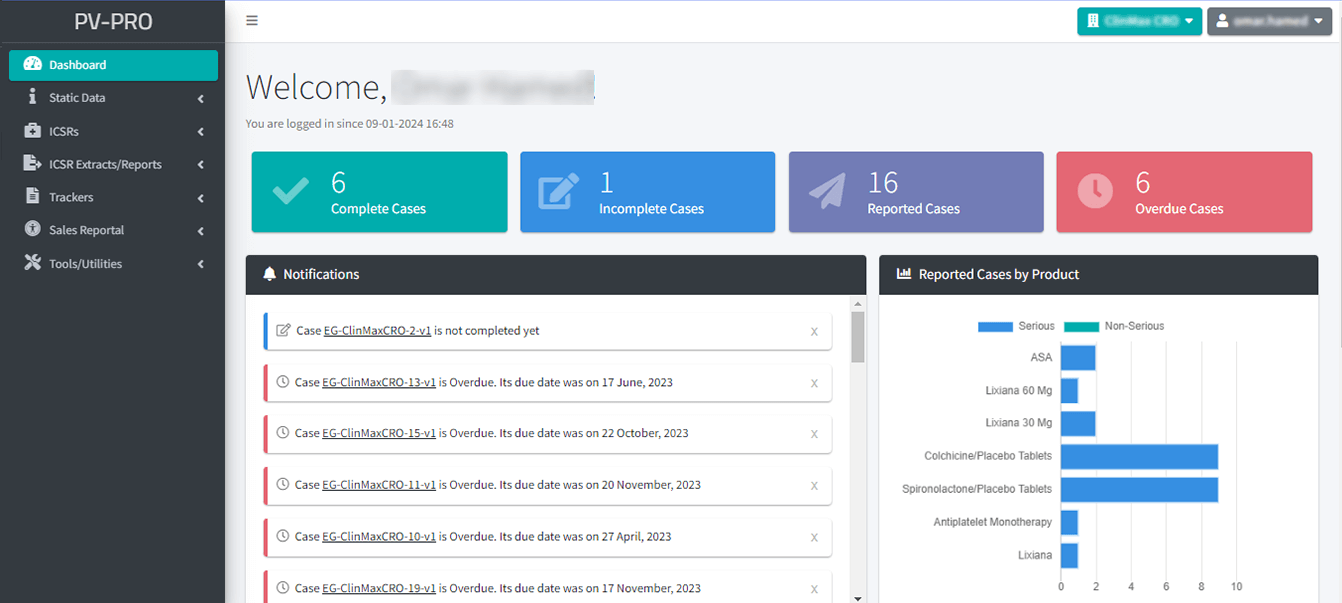Viewport: 1342px width, 603px height.
Task: Click the hamburger menu icon to collapse sidebar
Action: click(x=252, y=21)
